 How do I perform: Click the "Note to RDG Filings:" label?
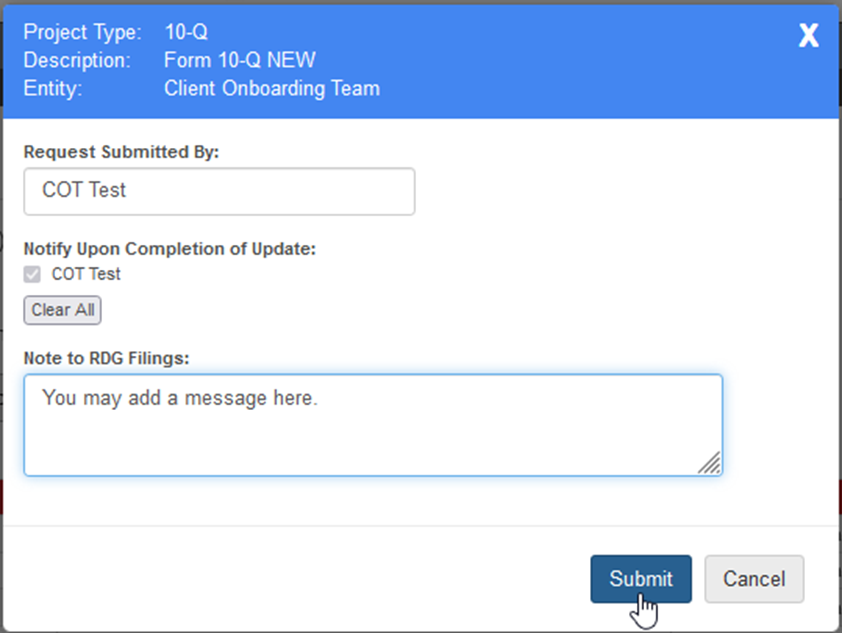point(106,358)
